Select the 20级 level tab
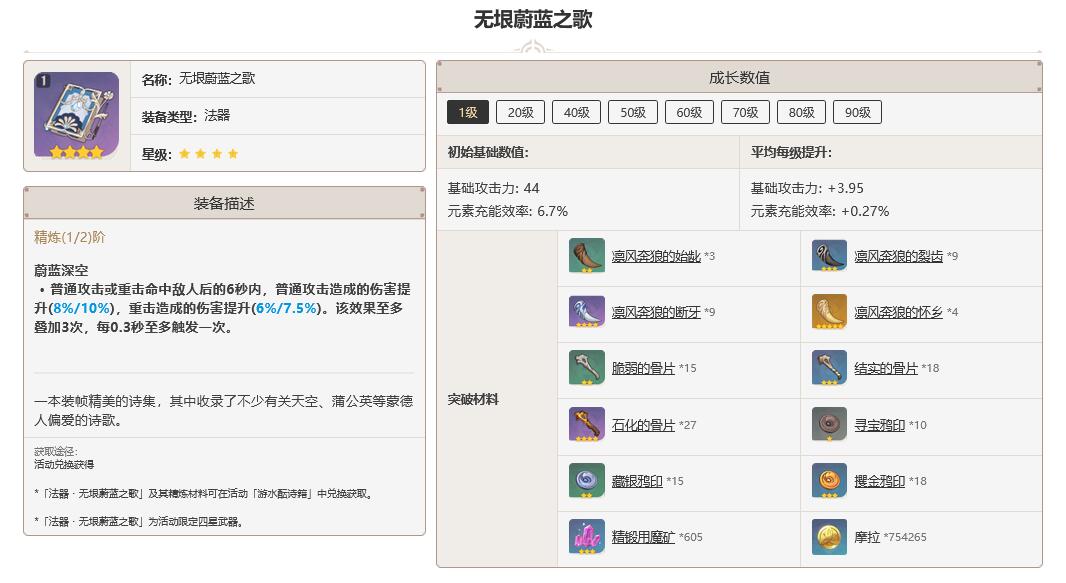 [521, 112]
